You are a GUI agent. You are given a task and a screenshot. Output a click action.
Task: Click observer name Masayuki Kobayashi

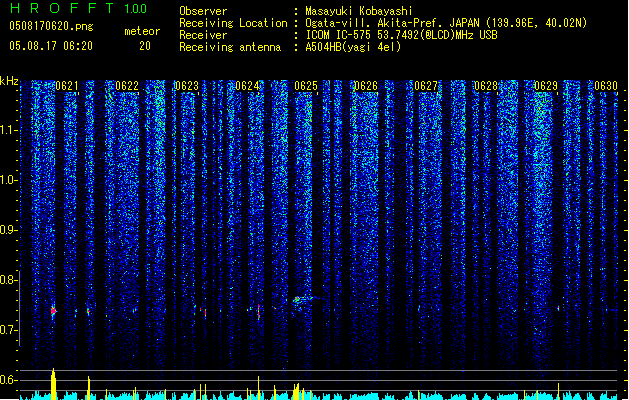point(359,11)
